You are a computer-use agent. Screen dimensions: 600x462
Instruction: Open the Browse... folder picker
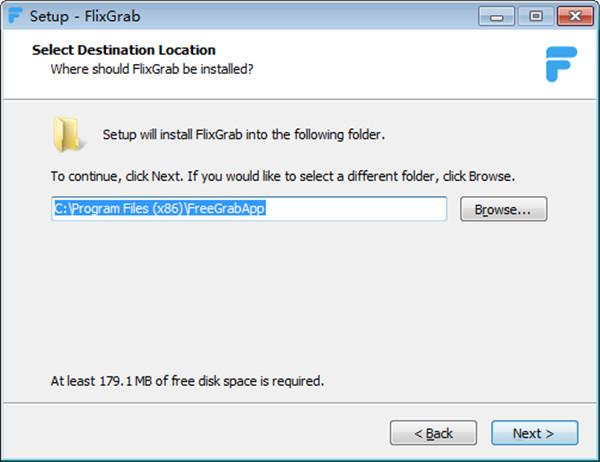point(503,209)
